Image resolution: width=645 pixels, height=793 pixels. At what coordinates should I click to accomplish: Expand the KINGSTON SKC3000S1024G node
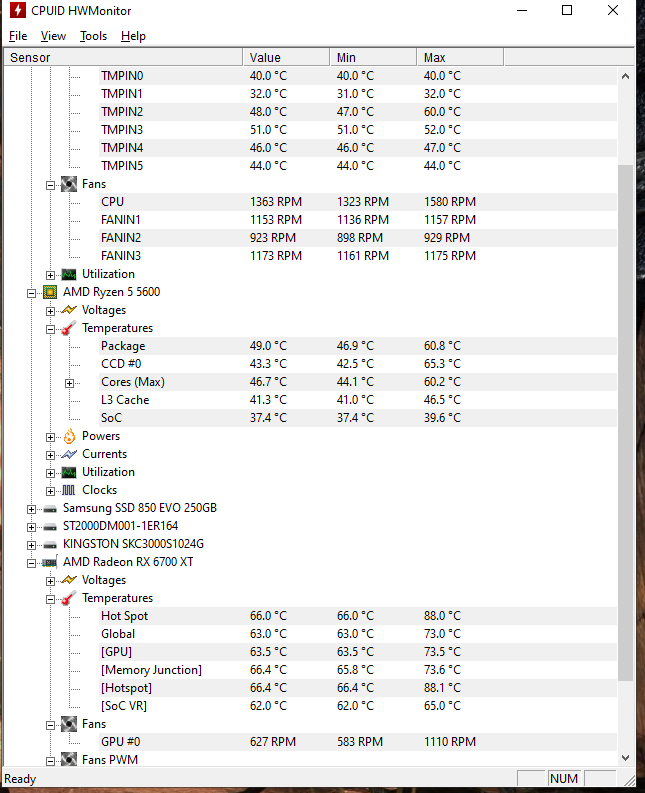click(x=31, y=545)
